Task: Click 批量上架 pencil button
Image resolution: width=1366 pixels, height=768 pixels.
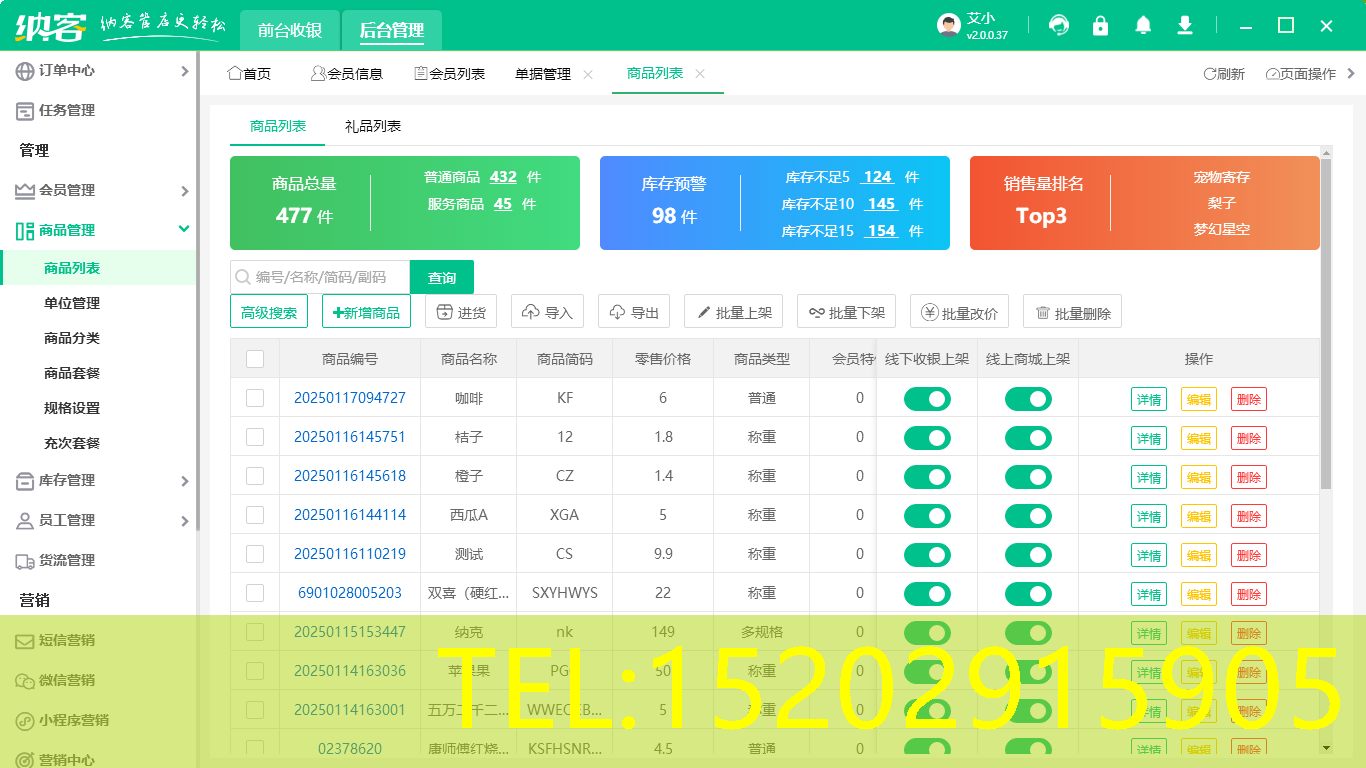Action: pyautogui.click(x=733, y=312)
